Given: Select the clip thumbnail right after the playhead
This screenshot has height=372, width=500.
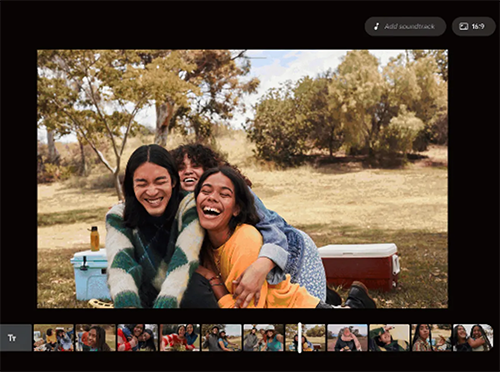Looking at the screenshot, I should (x=347, y=338).
